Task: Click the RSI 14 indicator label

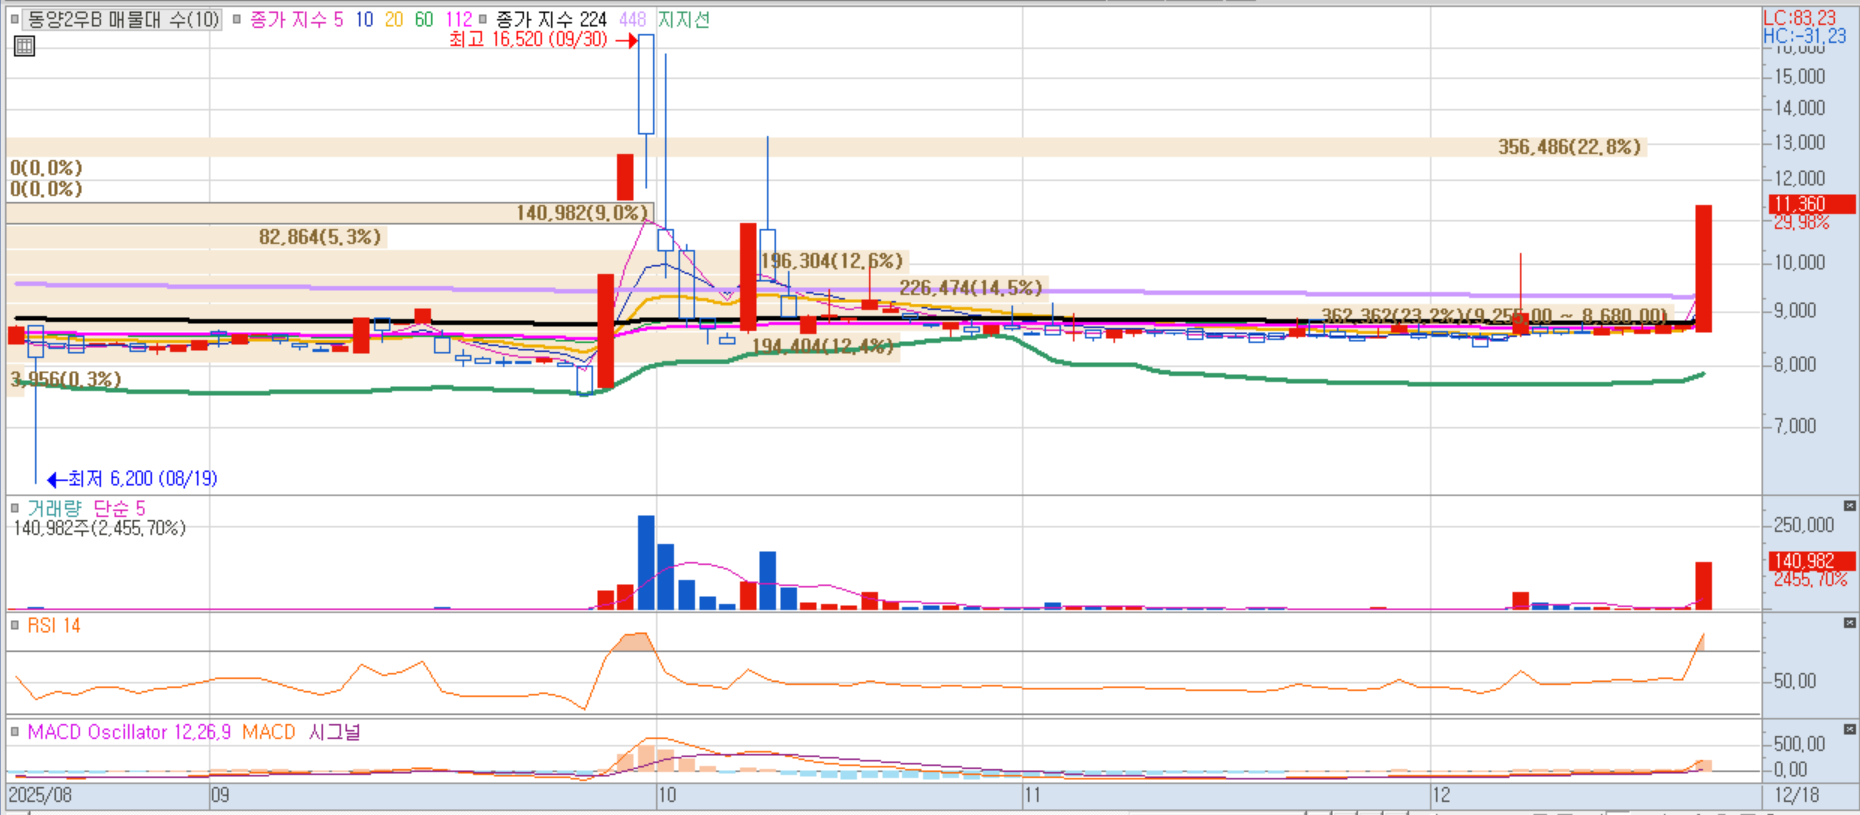Action: point(54,625)
